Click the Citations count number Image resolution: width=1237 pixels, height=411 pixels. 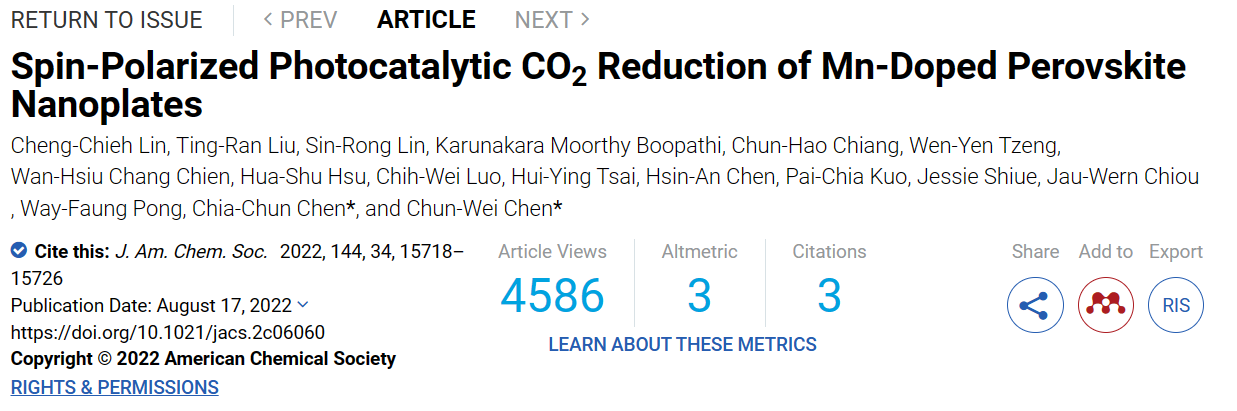tap(829, 296)
